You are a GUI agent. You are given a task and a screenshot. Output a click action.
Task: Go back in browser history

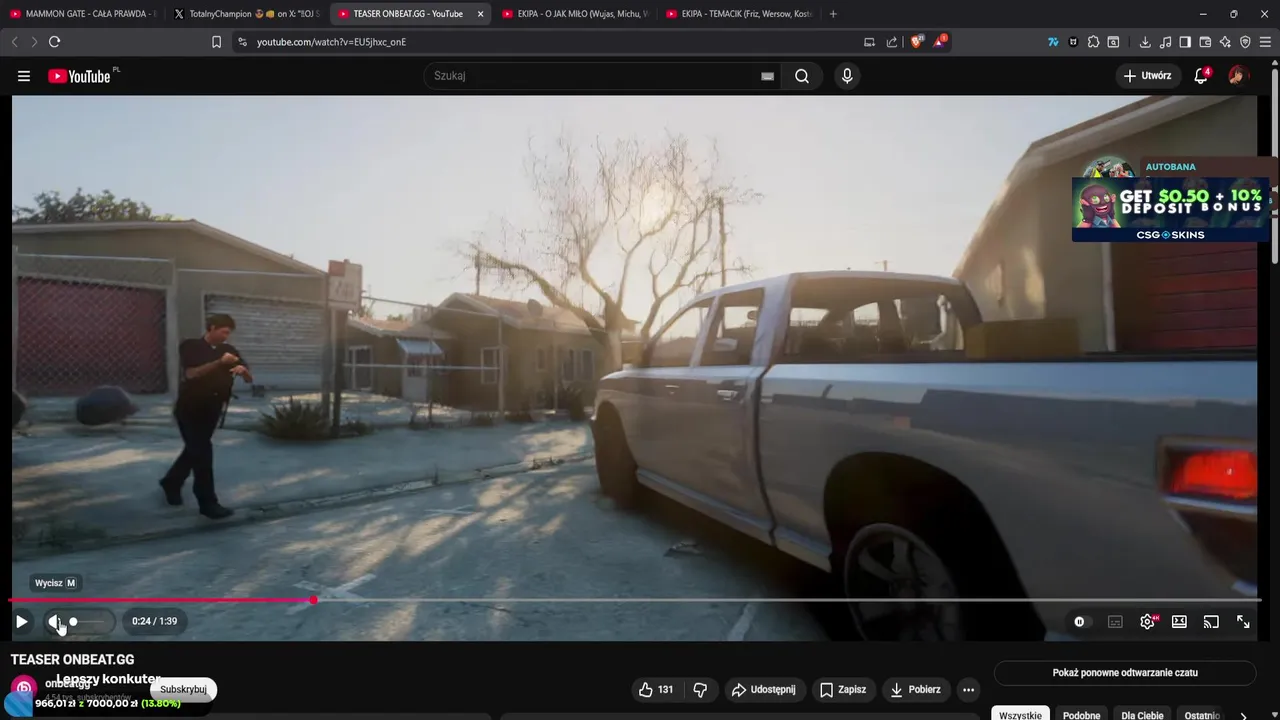pyautogui.click(x=14, y=42)
